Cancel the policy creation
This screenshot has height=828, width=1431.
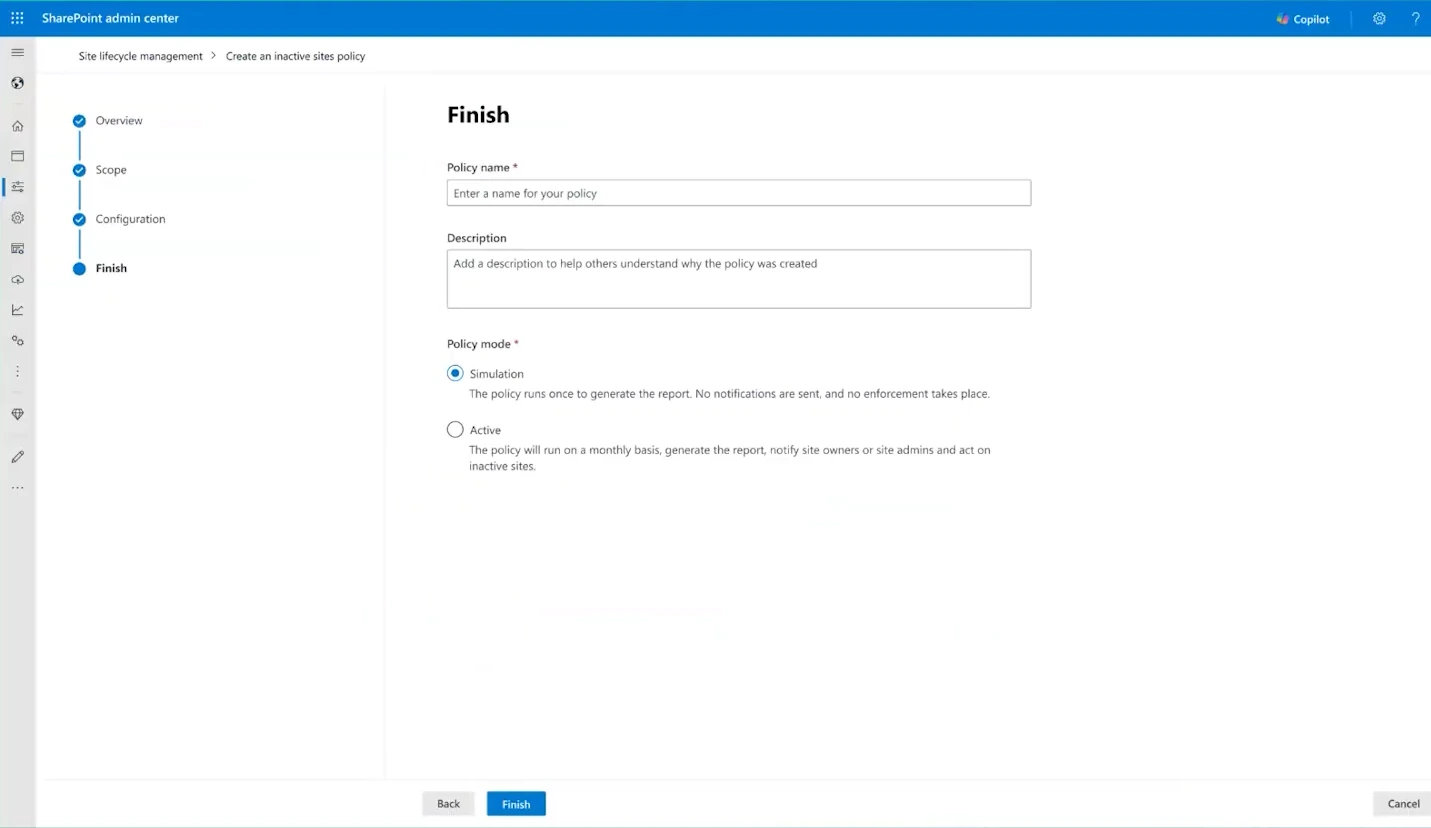(1403, 804)
